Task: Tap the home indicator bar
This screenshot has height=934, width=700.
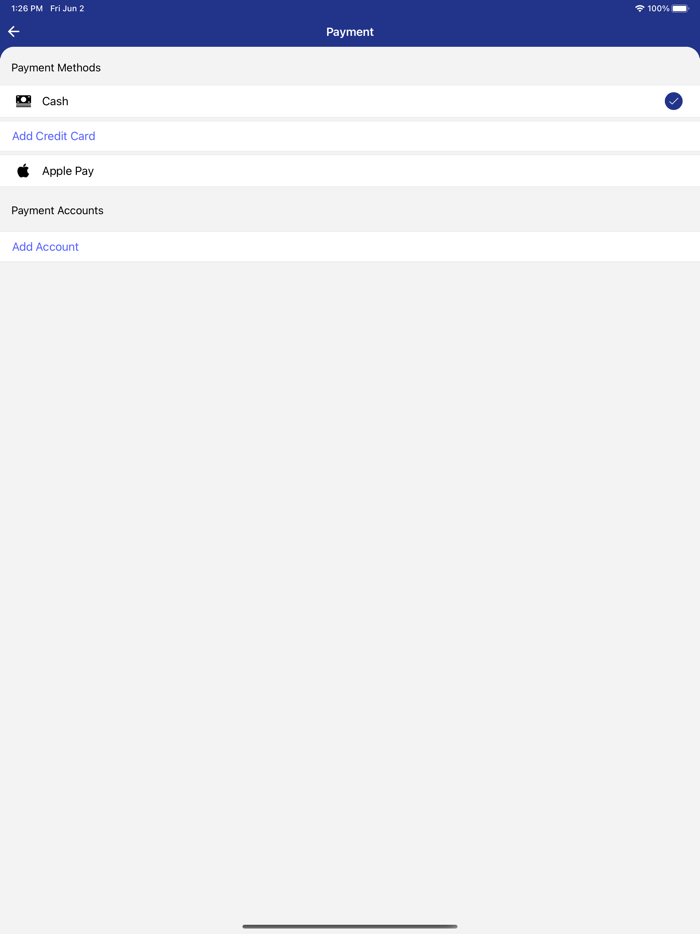Action: click(350, 926)
